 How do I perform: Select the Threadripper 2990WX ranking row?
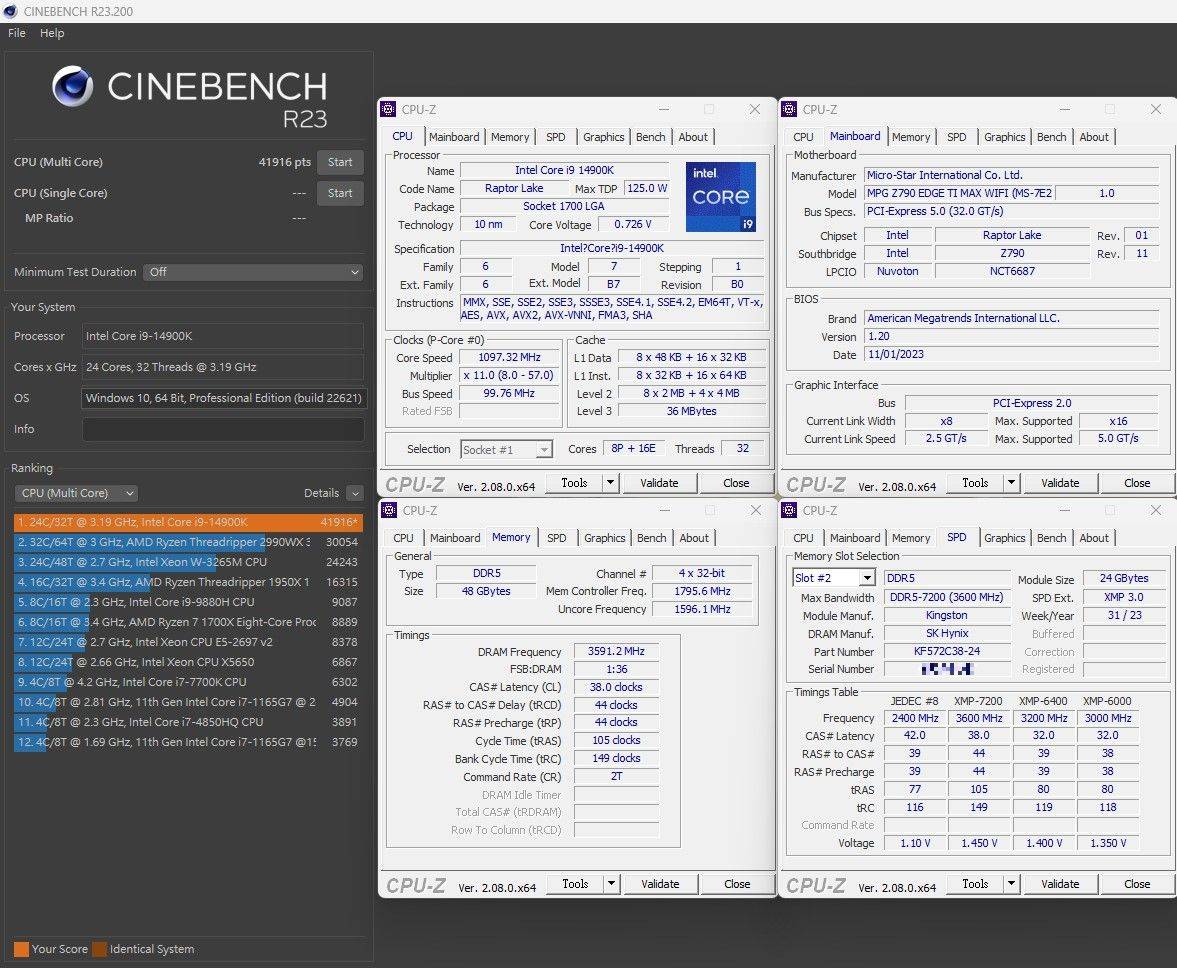pos(188,542)
